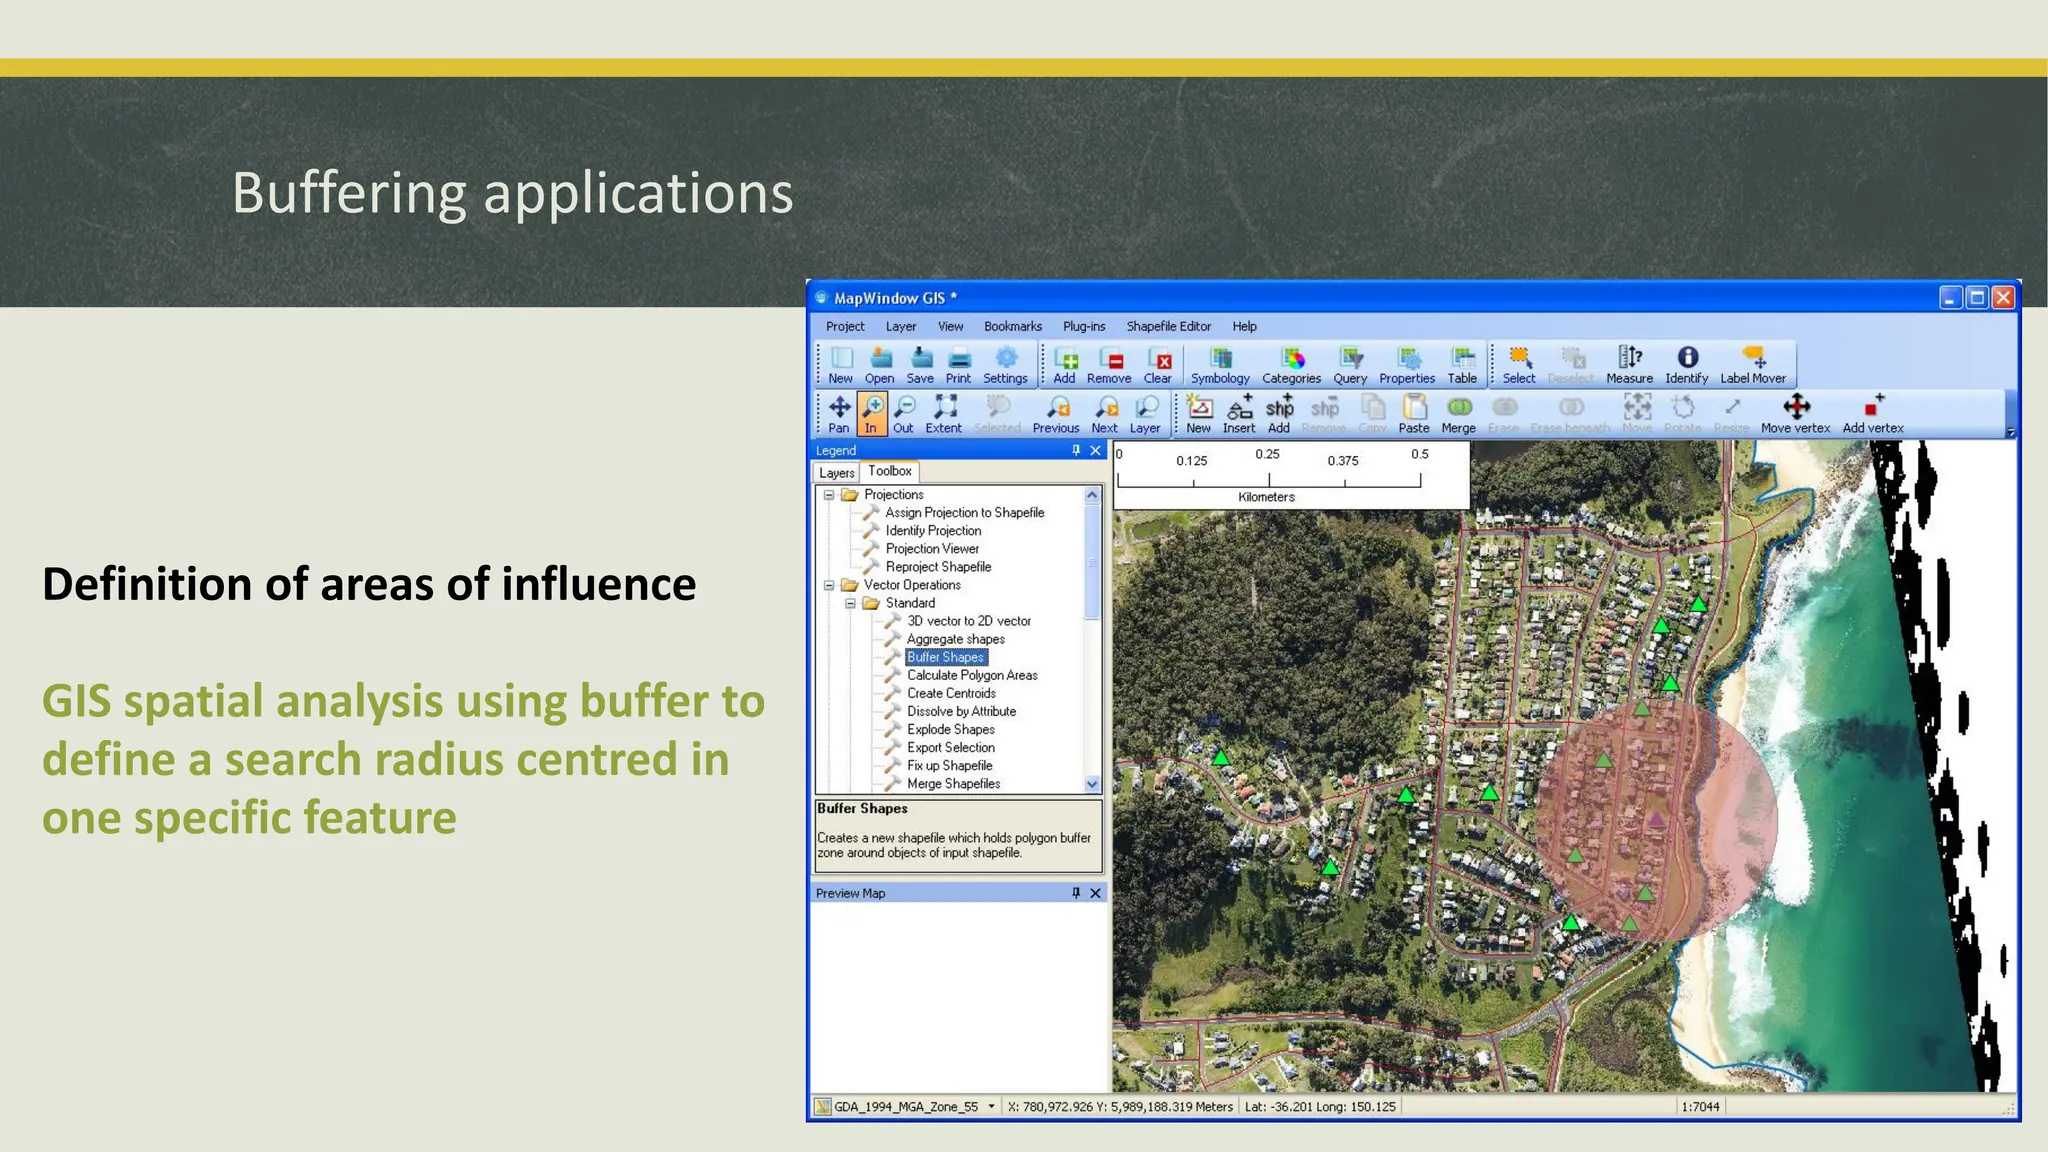Switch to the Layers tab

[x=836, y=473]
